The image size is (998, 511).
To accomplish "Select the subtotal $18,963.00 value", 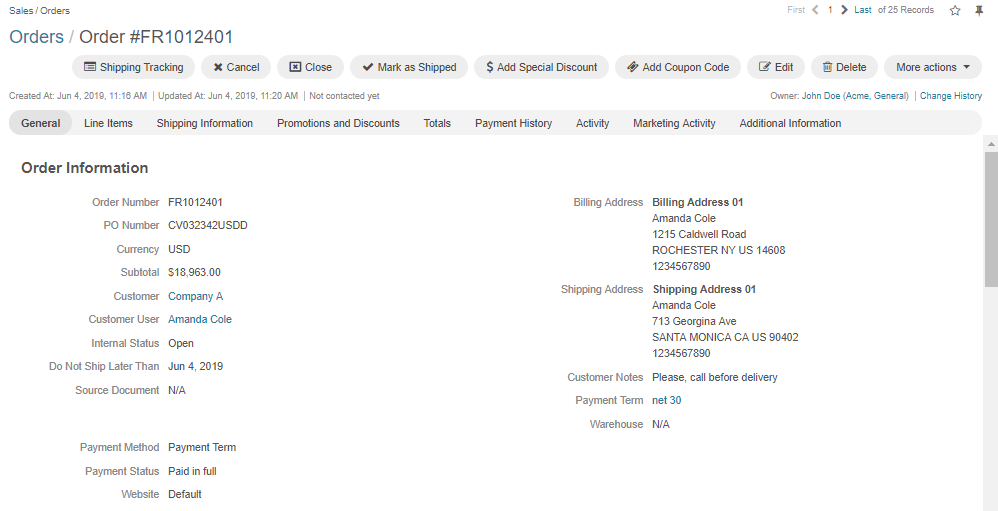I will pos(194,272).
